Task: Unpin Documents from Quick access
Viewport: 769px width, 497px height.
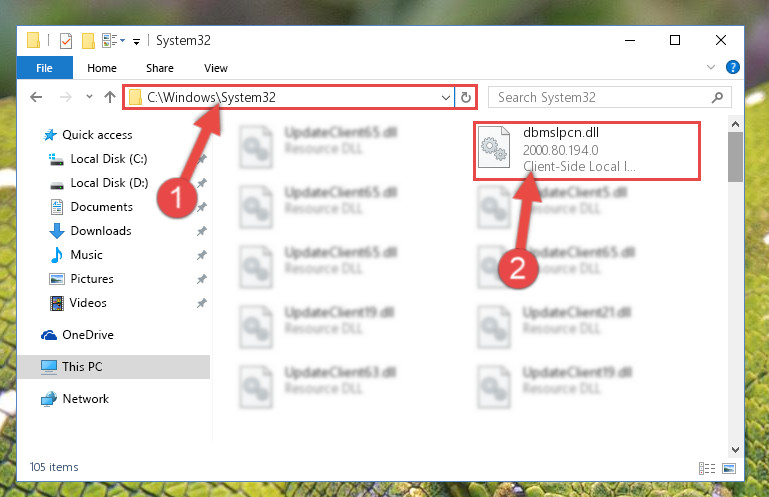Action: (202, 207)
